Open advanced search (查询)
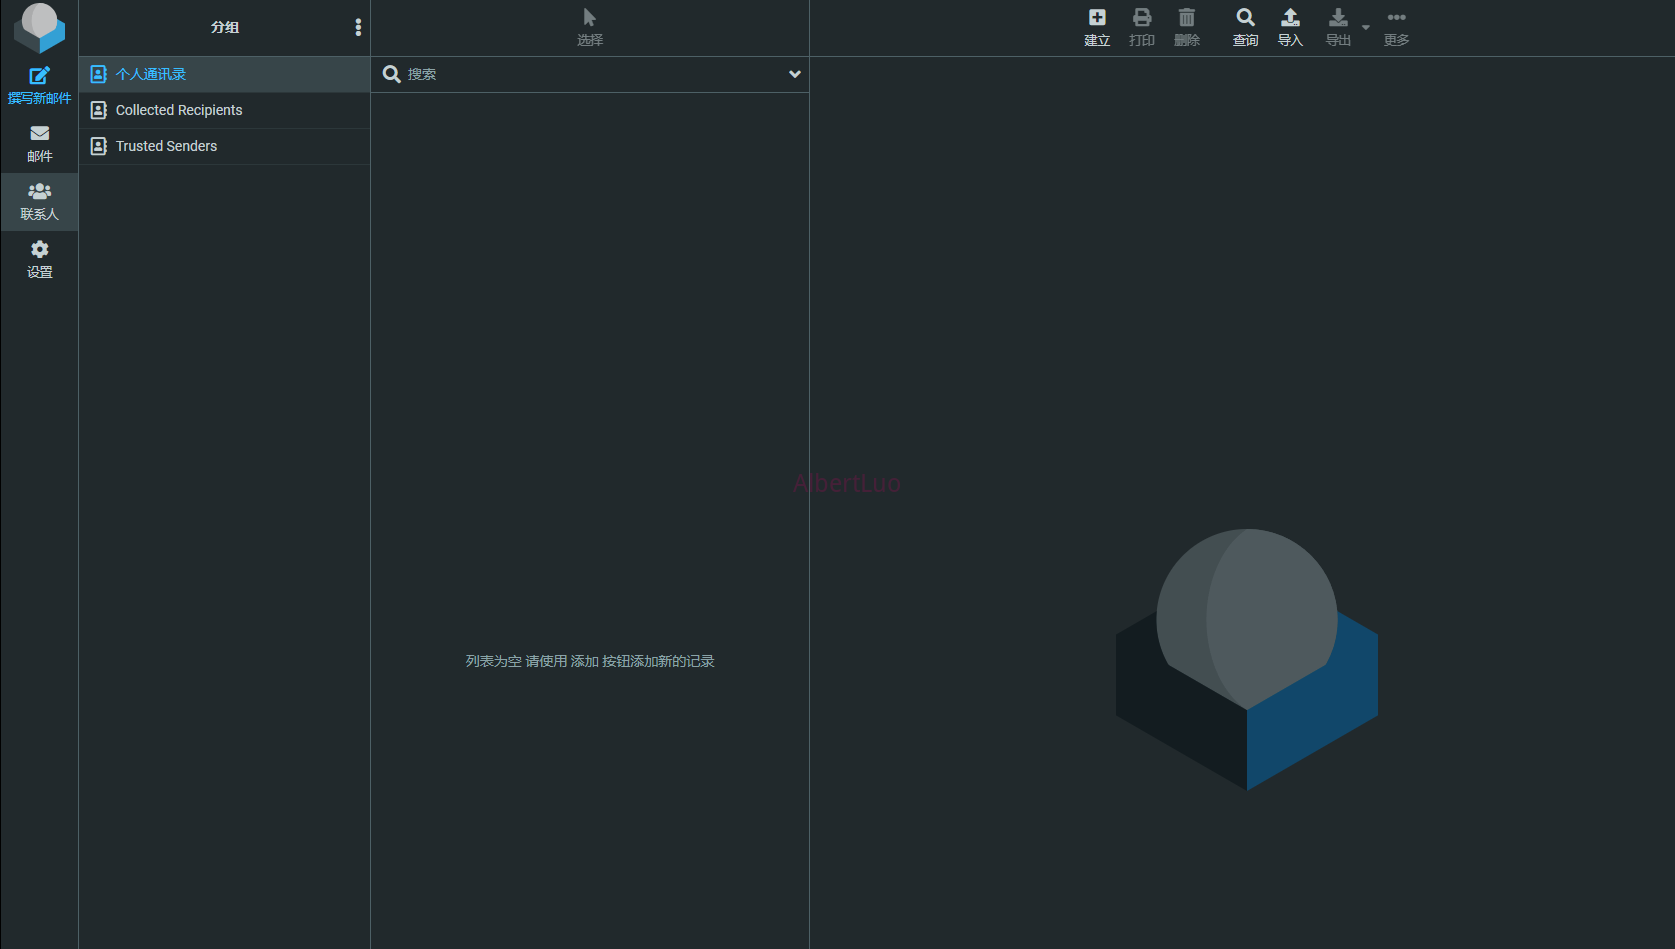The width and height of the screenshot is (1675, 949). click(1245, 28)
